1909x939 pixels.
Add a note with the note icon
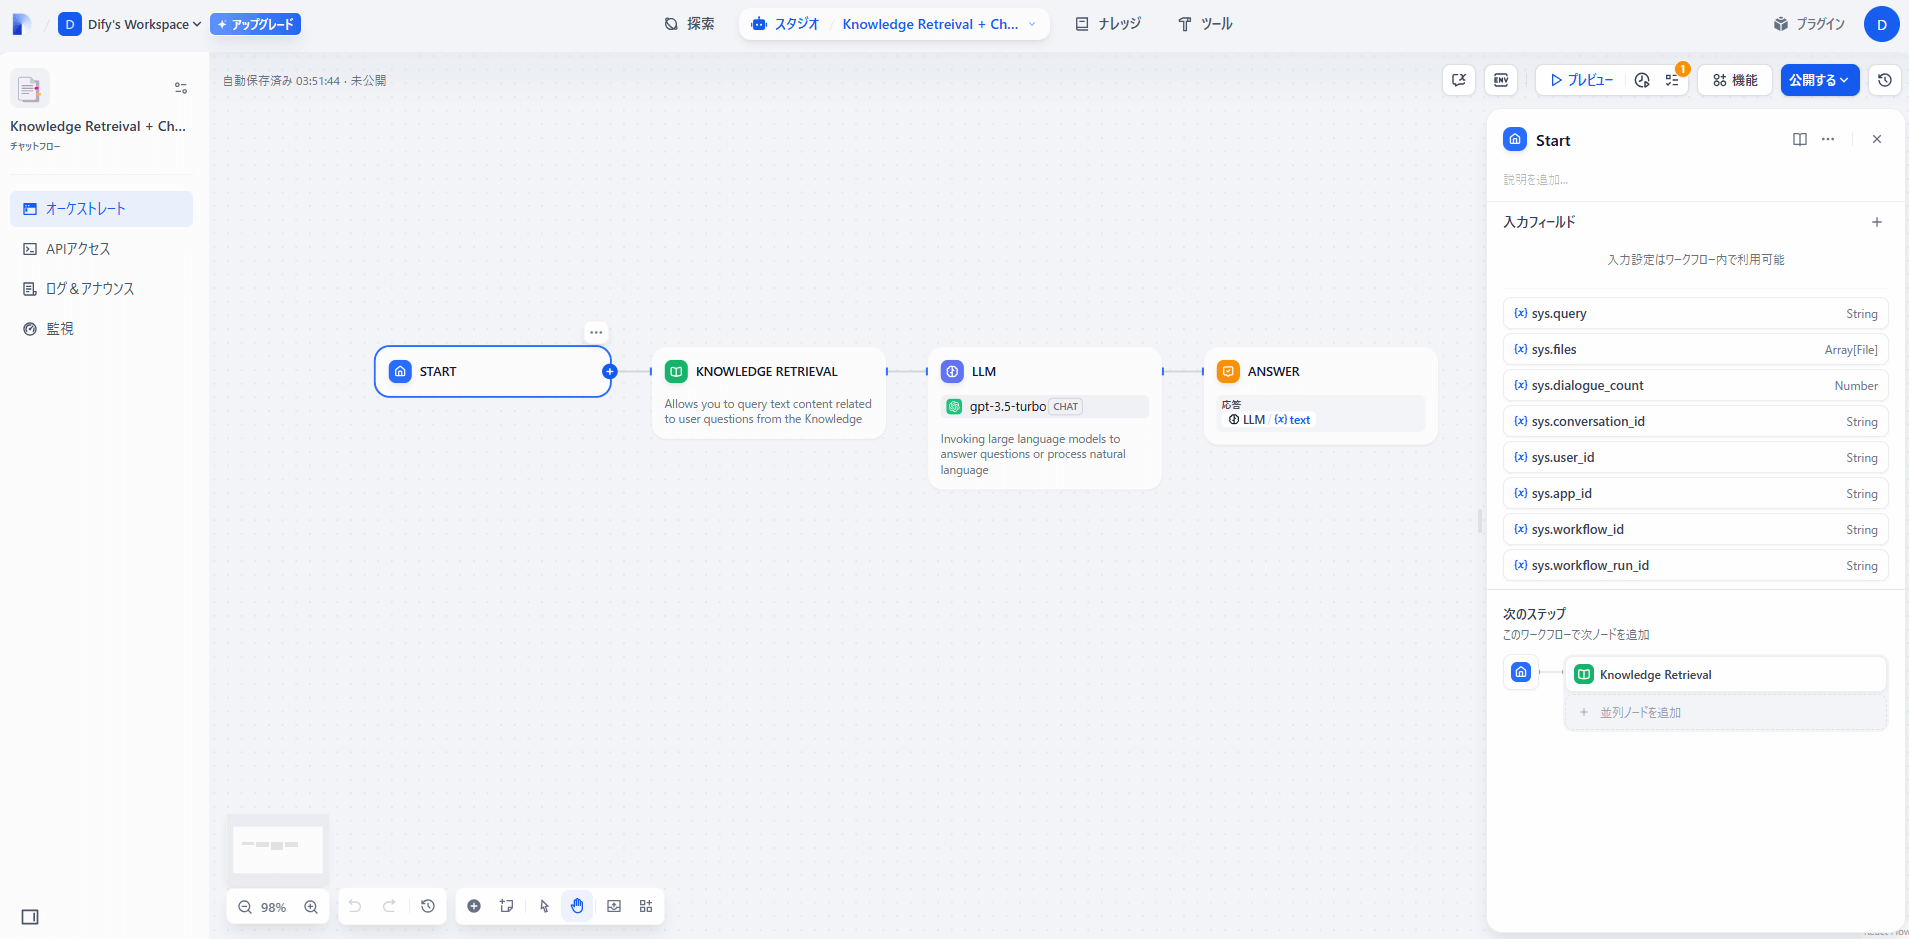(507, 906)
